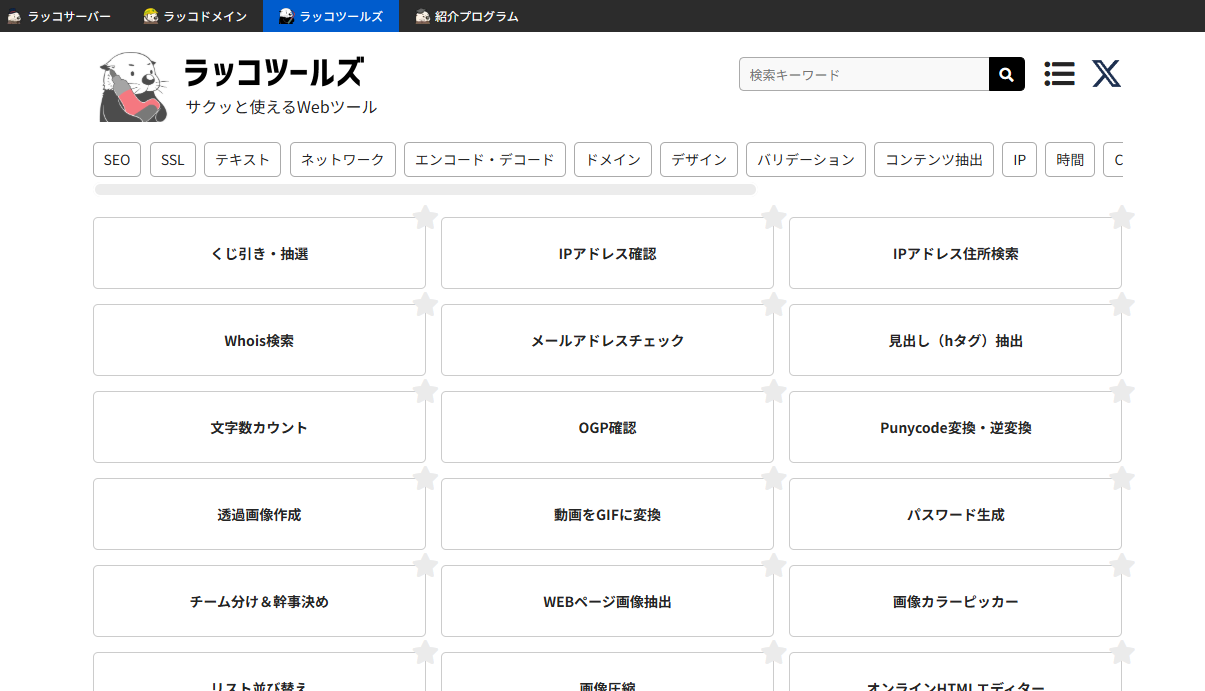The height and width of the screenshot is (691, 1205).
Task: Open the 文字数カウント tool
Action: 259,428
